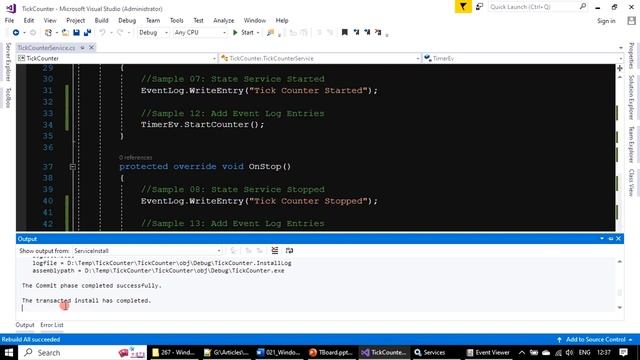Open the Windows Start menu
The image size is (640, 360).
(9, 352)
